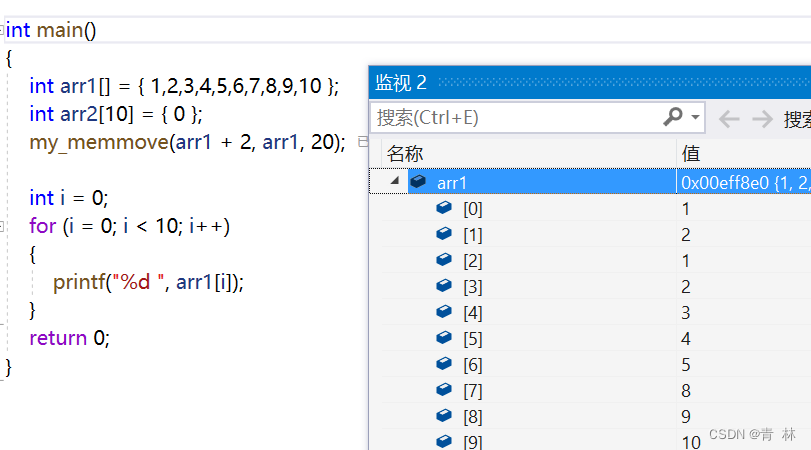Select the [1] row name

point(473,235)
